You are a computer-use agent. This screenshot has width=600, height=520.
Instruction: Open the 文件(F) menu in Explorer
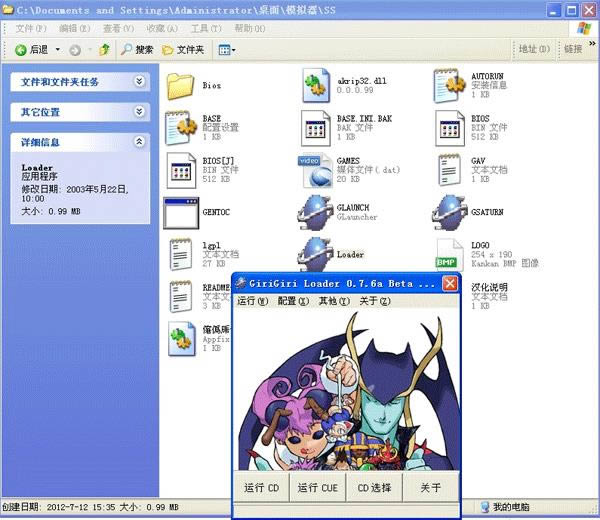pyautogui.click(x=31, y=29)
